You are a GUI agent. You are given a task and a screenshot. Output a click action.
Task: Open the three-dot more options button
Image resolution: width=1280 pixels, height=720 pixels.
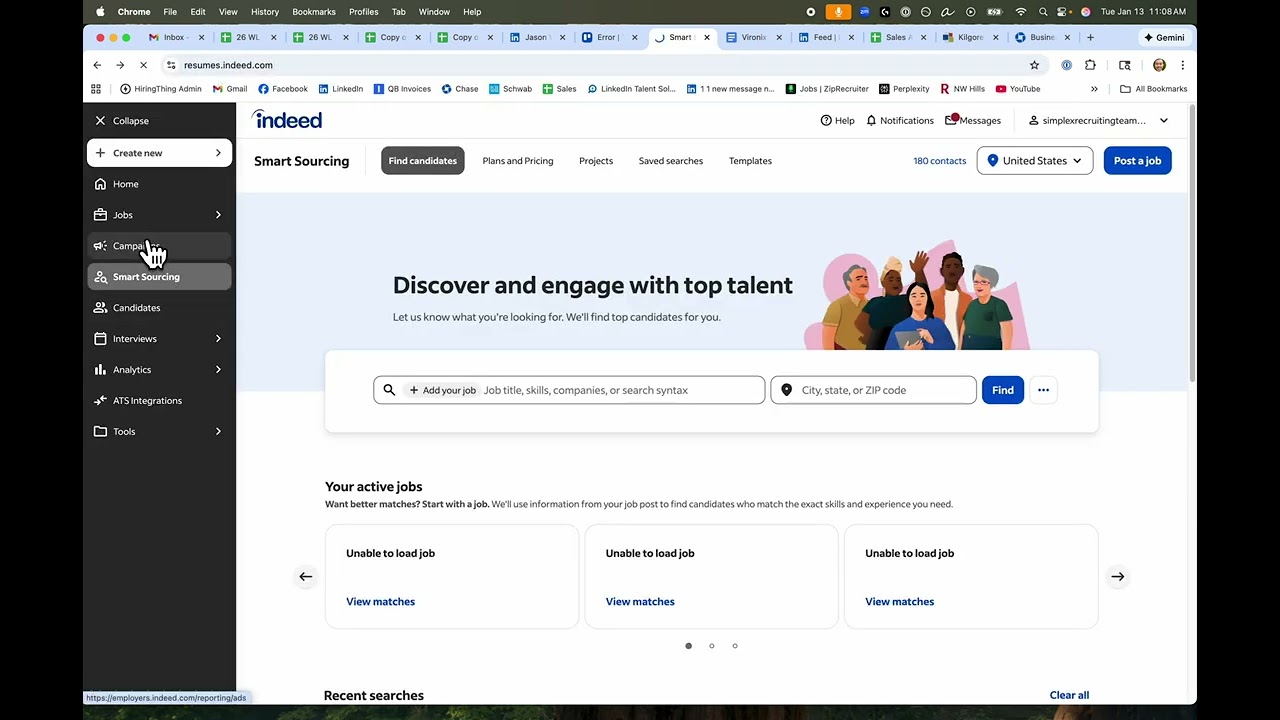(1043, 390)
